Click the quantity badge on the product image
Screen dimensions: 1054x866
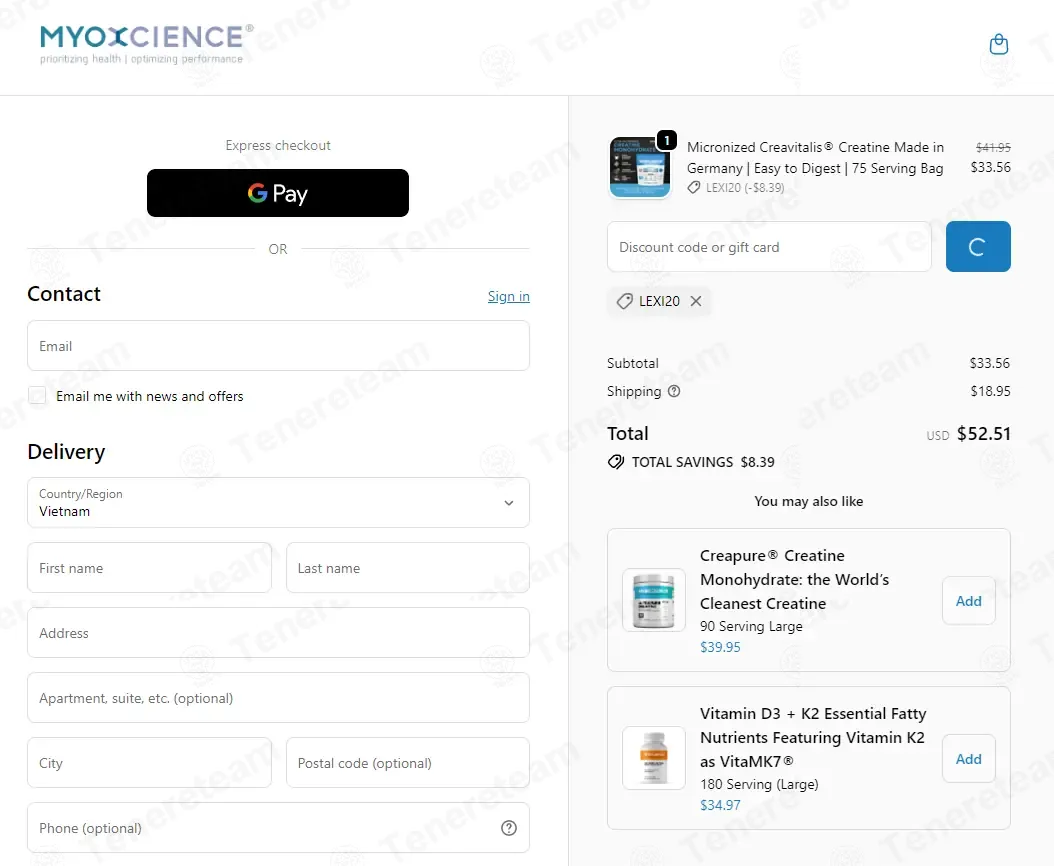(x=666, y=140)
